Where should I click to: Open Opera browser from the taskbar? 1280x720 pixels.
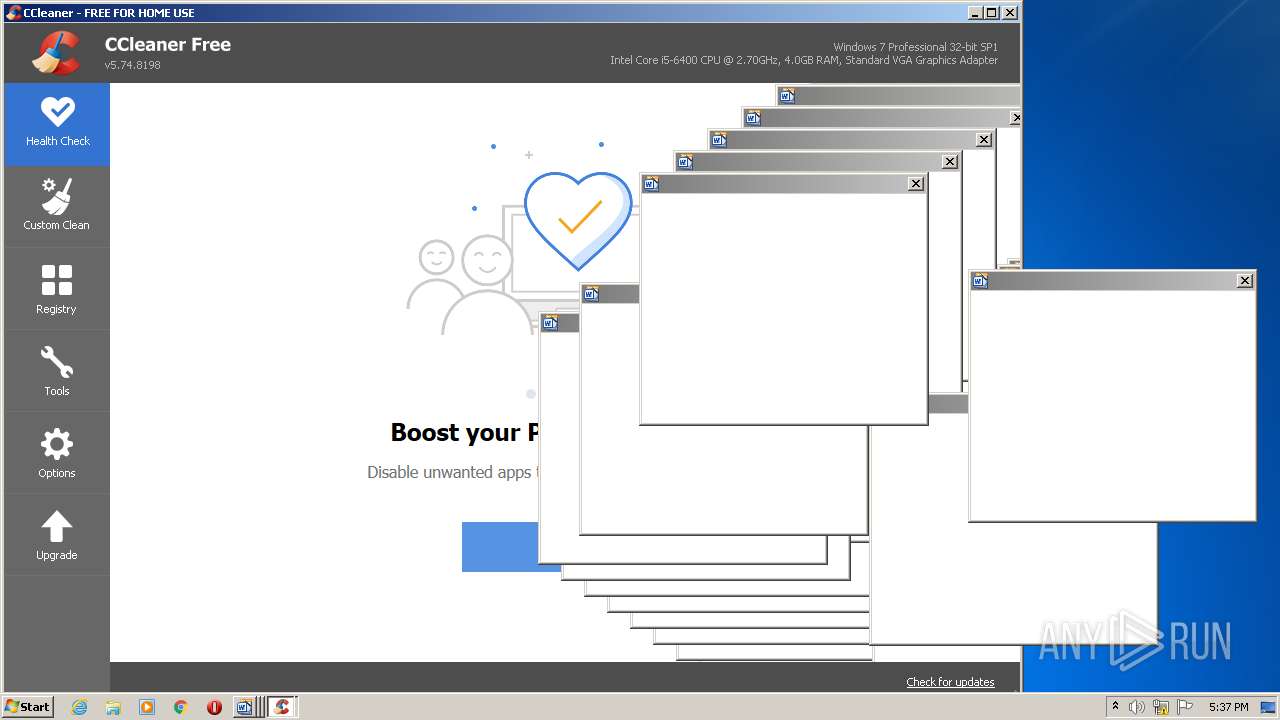[x=214, y=707]
